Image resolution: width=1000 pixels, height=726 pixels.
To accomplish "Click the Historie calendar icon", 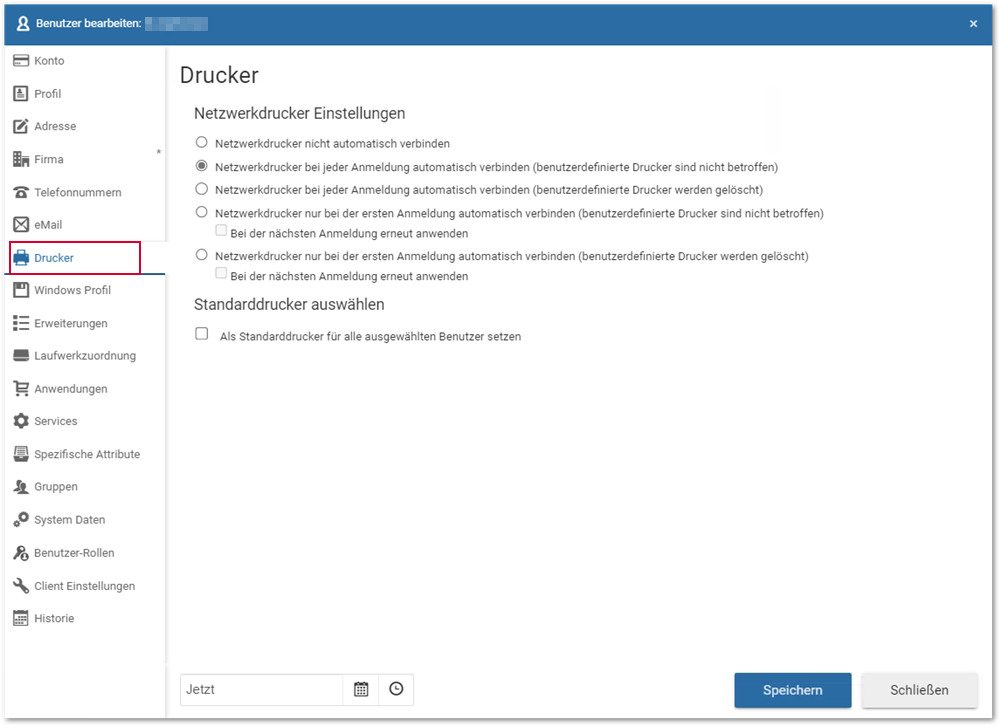I will point(21,618).
